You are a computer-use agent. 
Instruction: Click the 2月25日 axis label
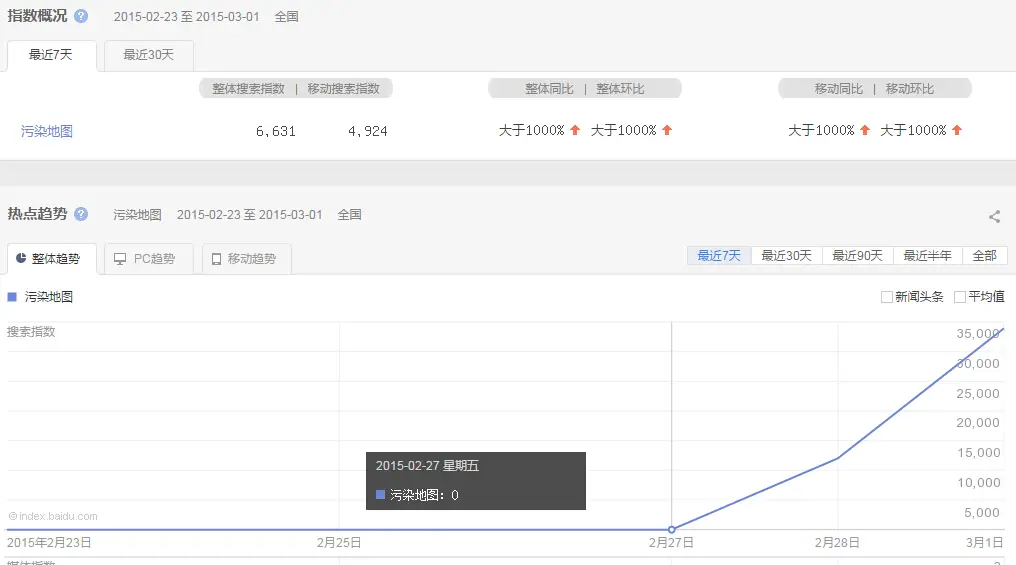(x=339, y=542)
